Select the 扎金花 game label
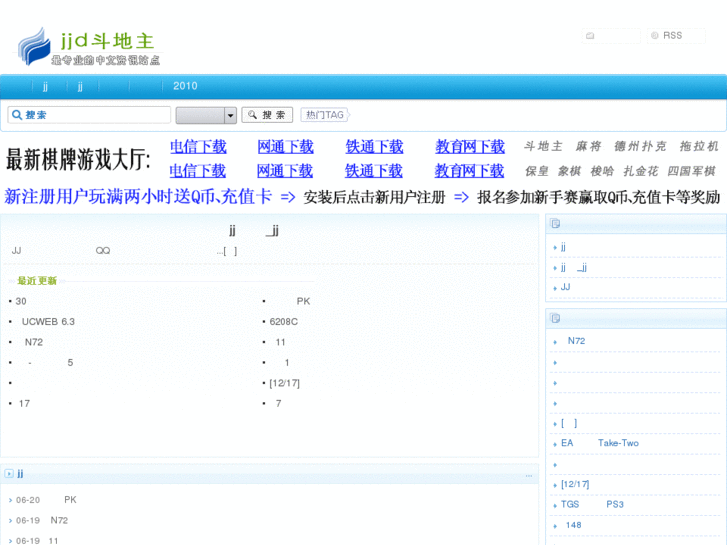The height and width of the screenshot is (545, 727). coord(640,171)
